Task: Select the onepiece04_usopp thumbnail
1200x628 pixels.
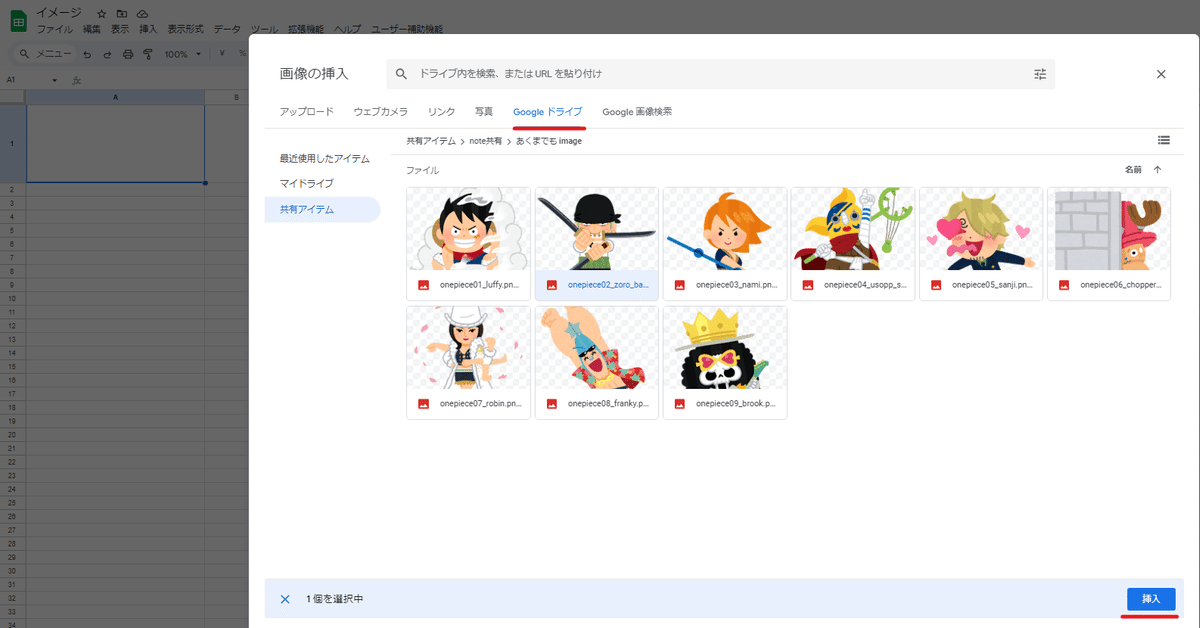Action: click(x=853, y=229)
